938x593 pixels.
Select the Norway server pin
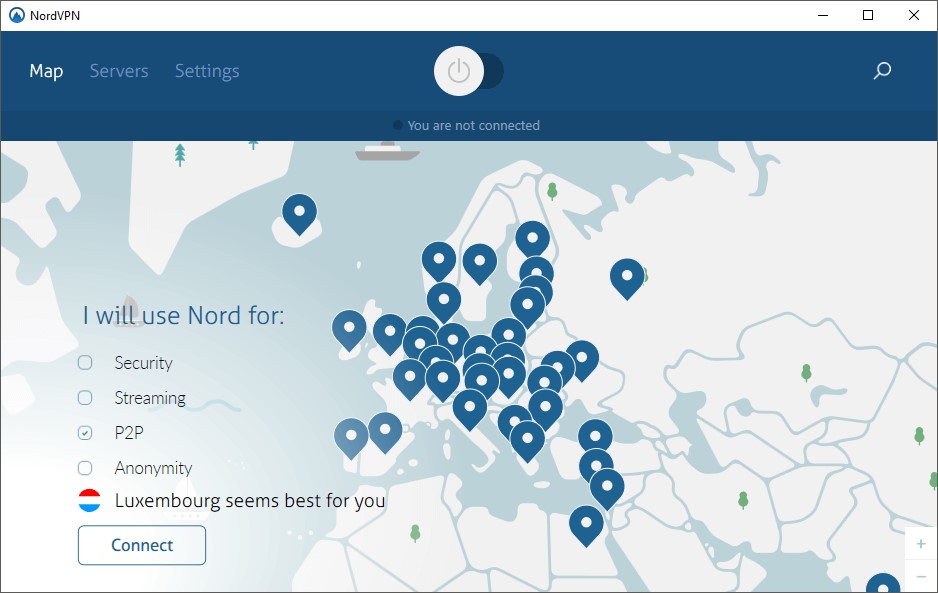tap(438, 259)
